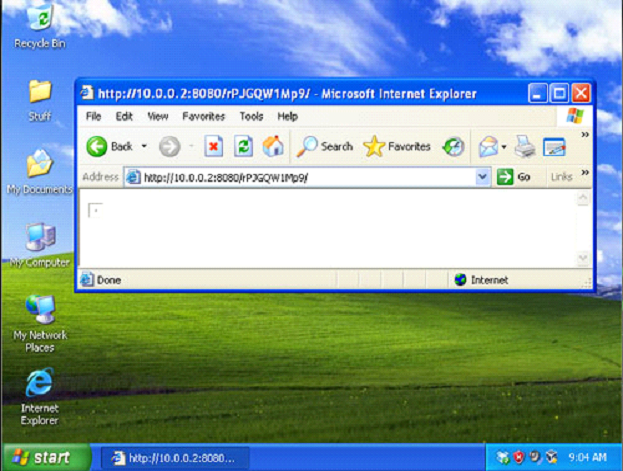This screenshot has width=623, height=471.
Task: Click the Address bar URL field
Action: (300, 177)
